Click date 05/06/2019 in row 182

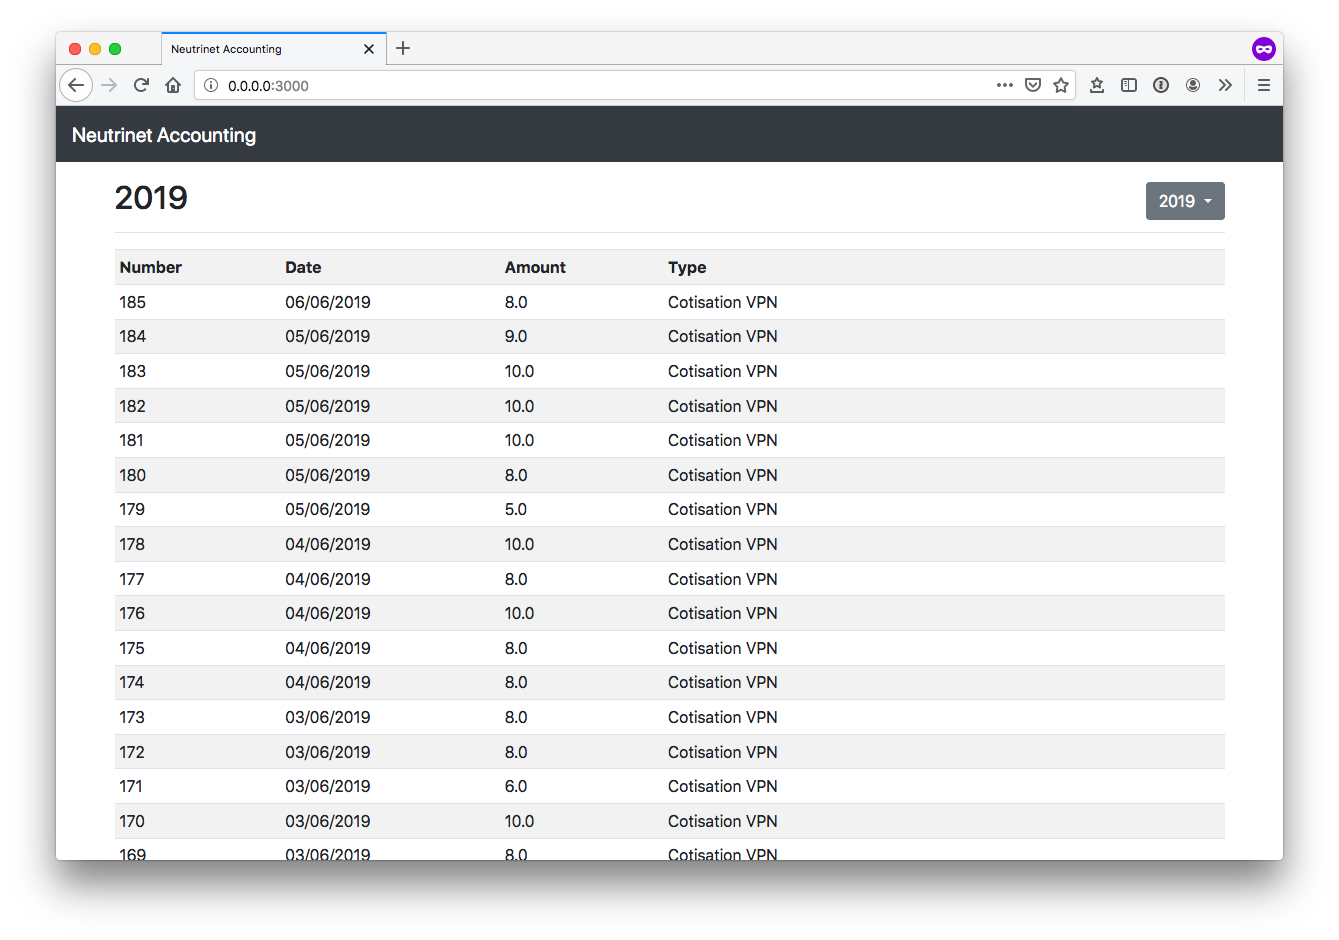click(x=327, y=406)
